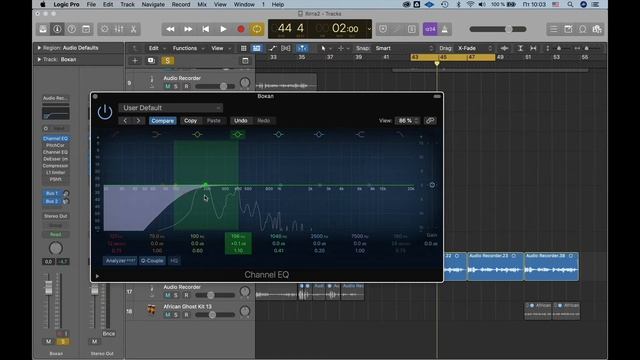
Task: Select the PitchCor plug-in slot
Action: click(56, 145)
